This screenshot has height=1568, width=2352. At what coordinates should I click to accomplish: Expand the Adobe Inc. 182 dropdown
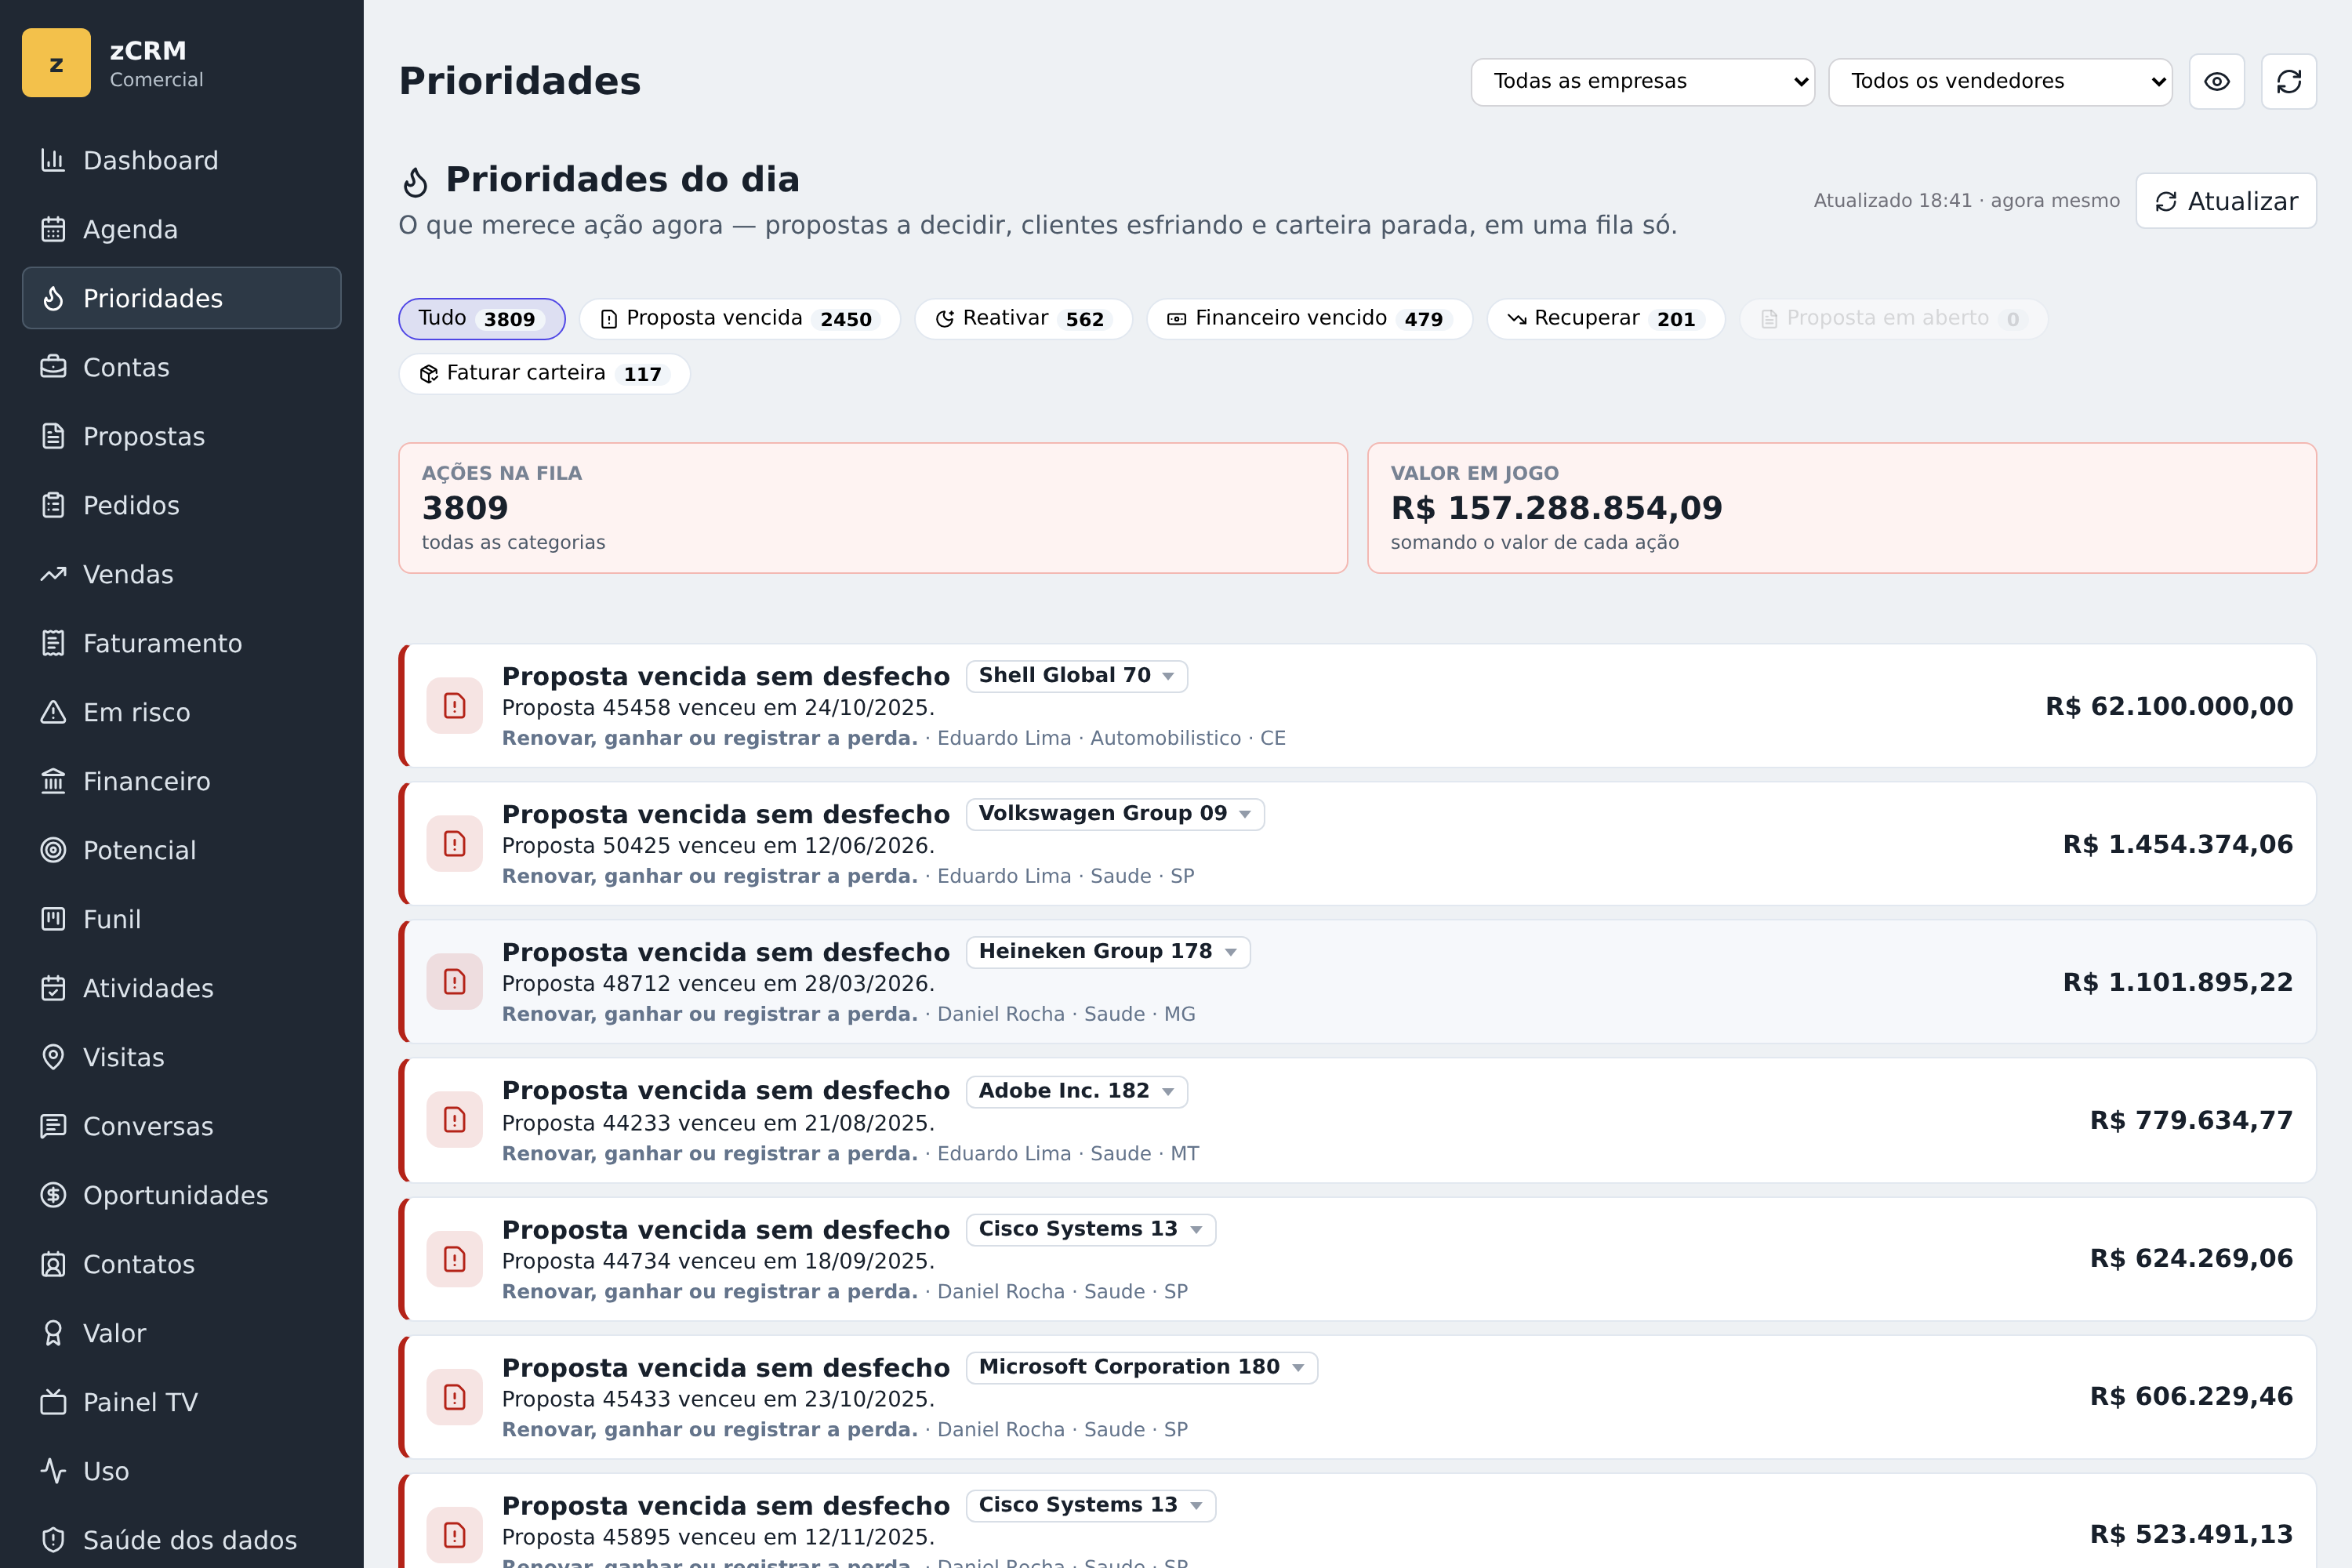1076,1091
